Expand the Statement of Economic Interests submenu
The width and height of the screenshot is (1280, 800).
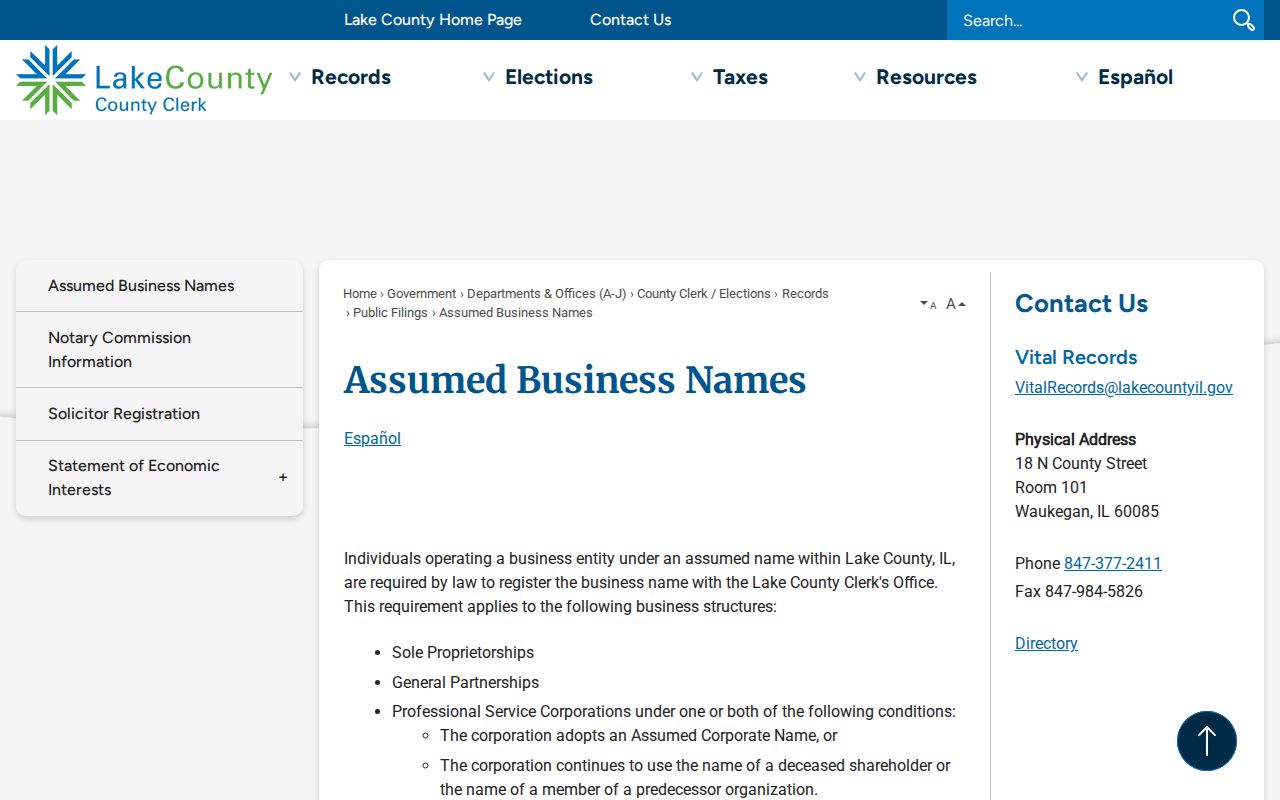pos(283,478)
